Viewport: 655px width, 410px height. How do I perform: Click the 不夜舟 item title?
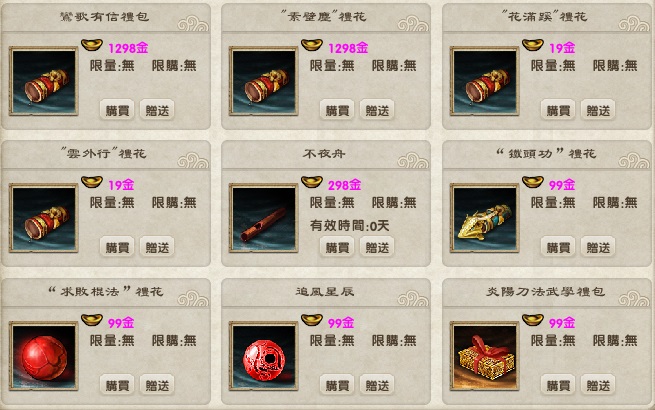point(324,154)
